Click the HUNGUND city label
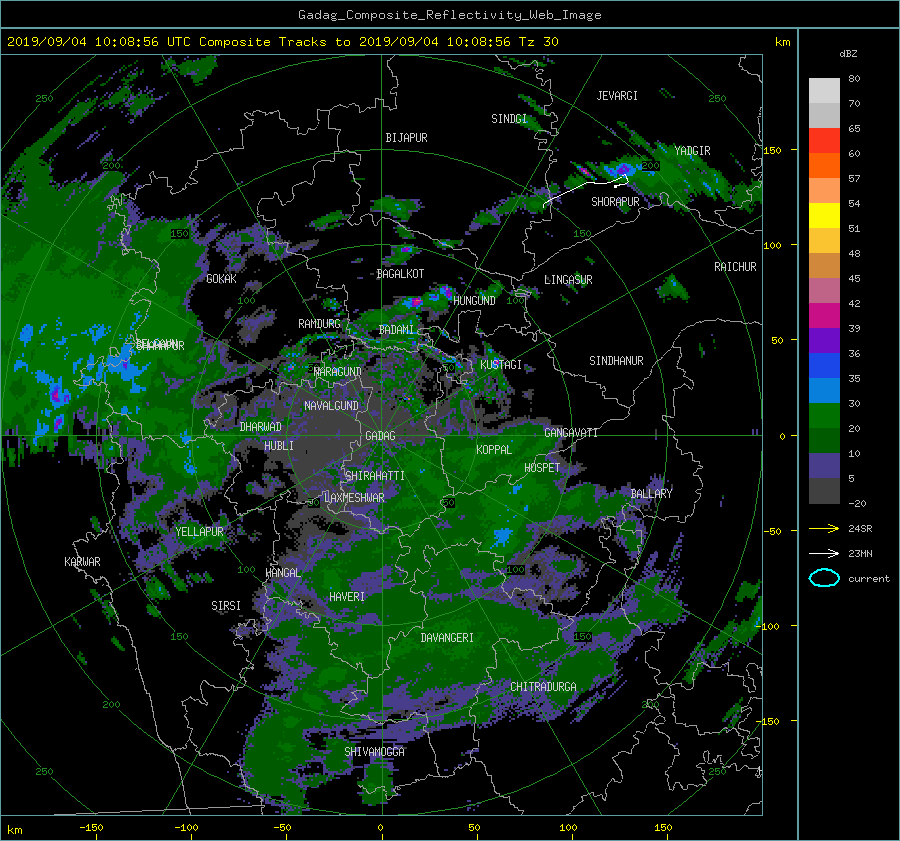Image resolution: width=900 pixels, height=841 pixels. point(474,301)
